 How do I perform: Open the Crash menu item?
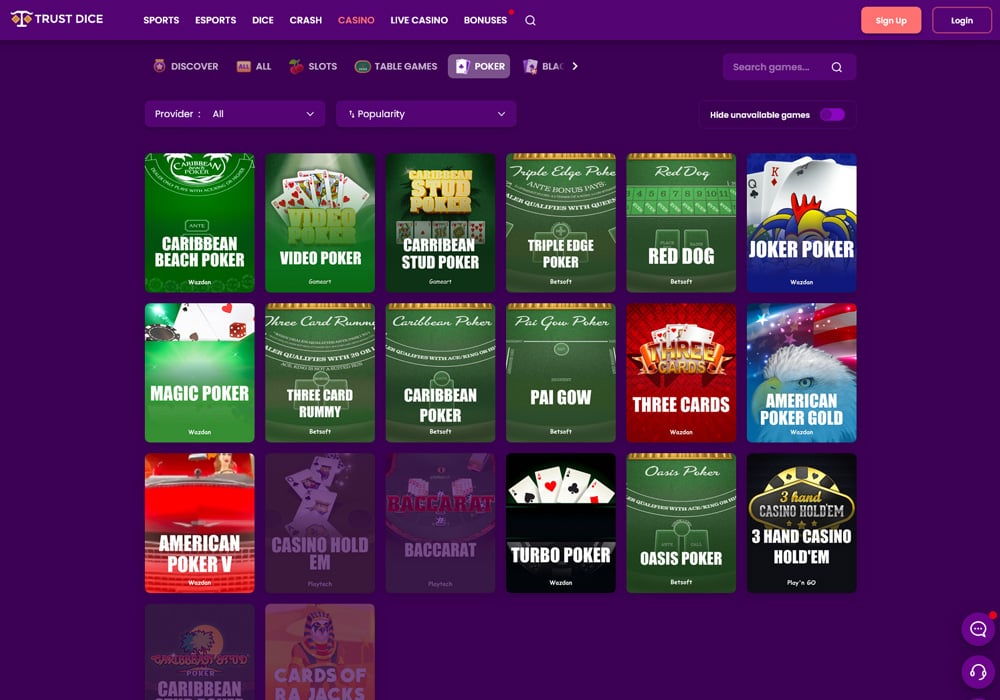tap(305, 20)
